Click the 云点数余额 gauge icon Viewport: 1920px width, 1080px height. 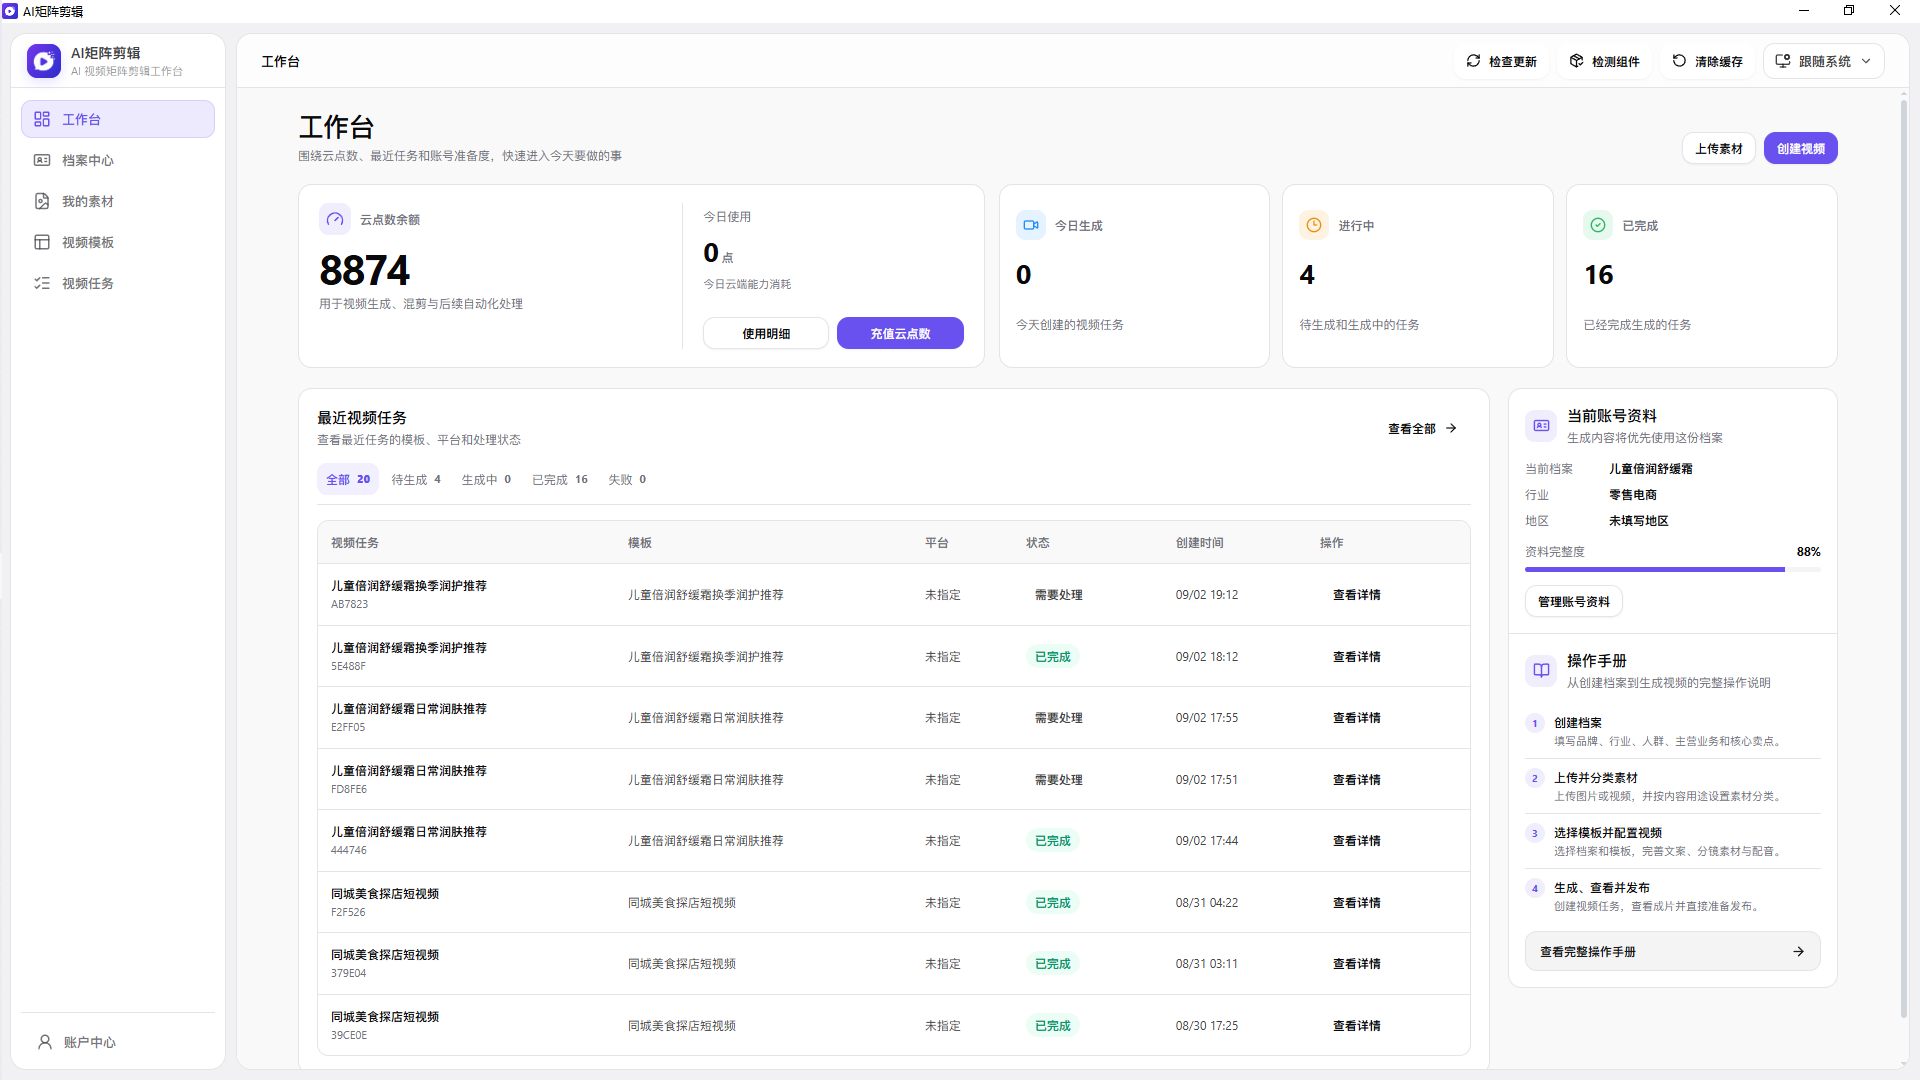pos(335,219)
